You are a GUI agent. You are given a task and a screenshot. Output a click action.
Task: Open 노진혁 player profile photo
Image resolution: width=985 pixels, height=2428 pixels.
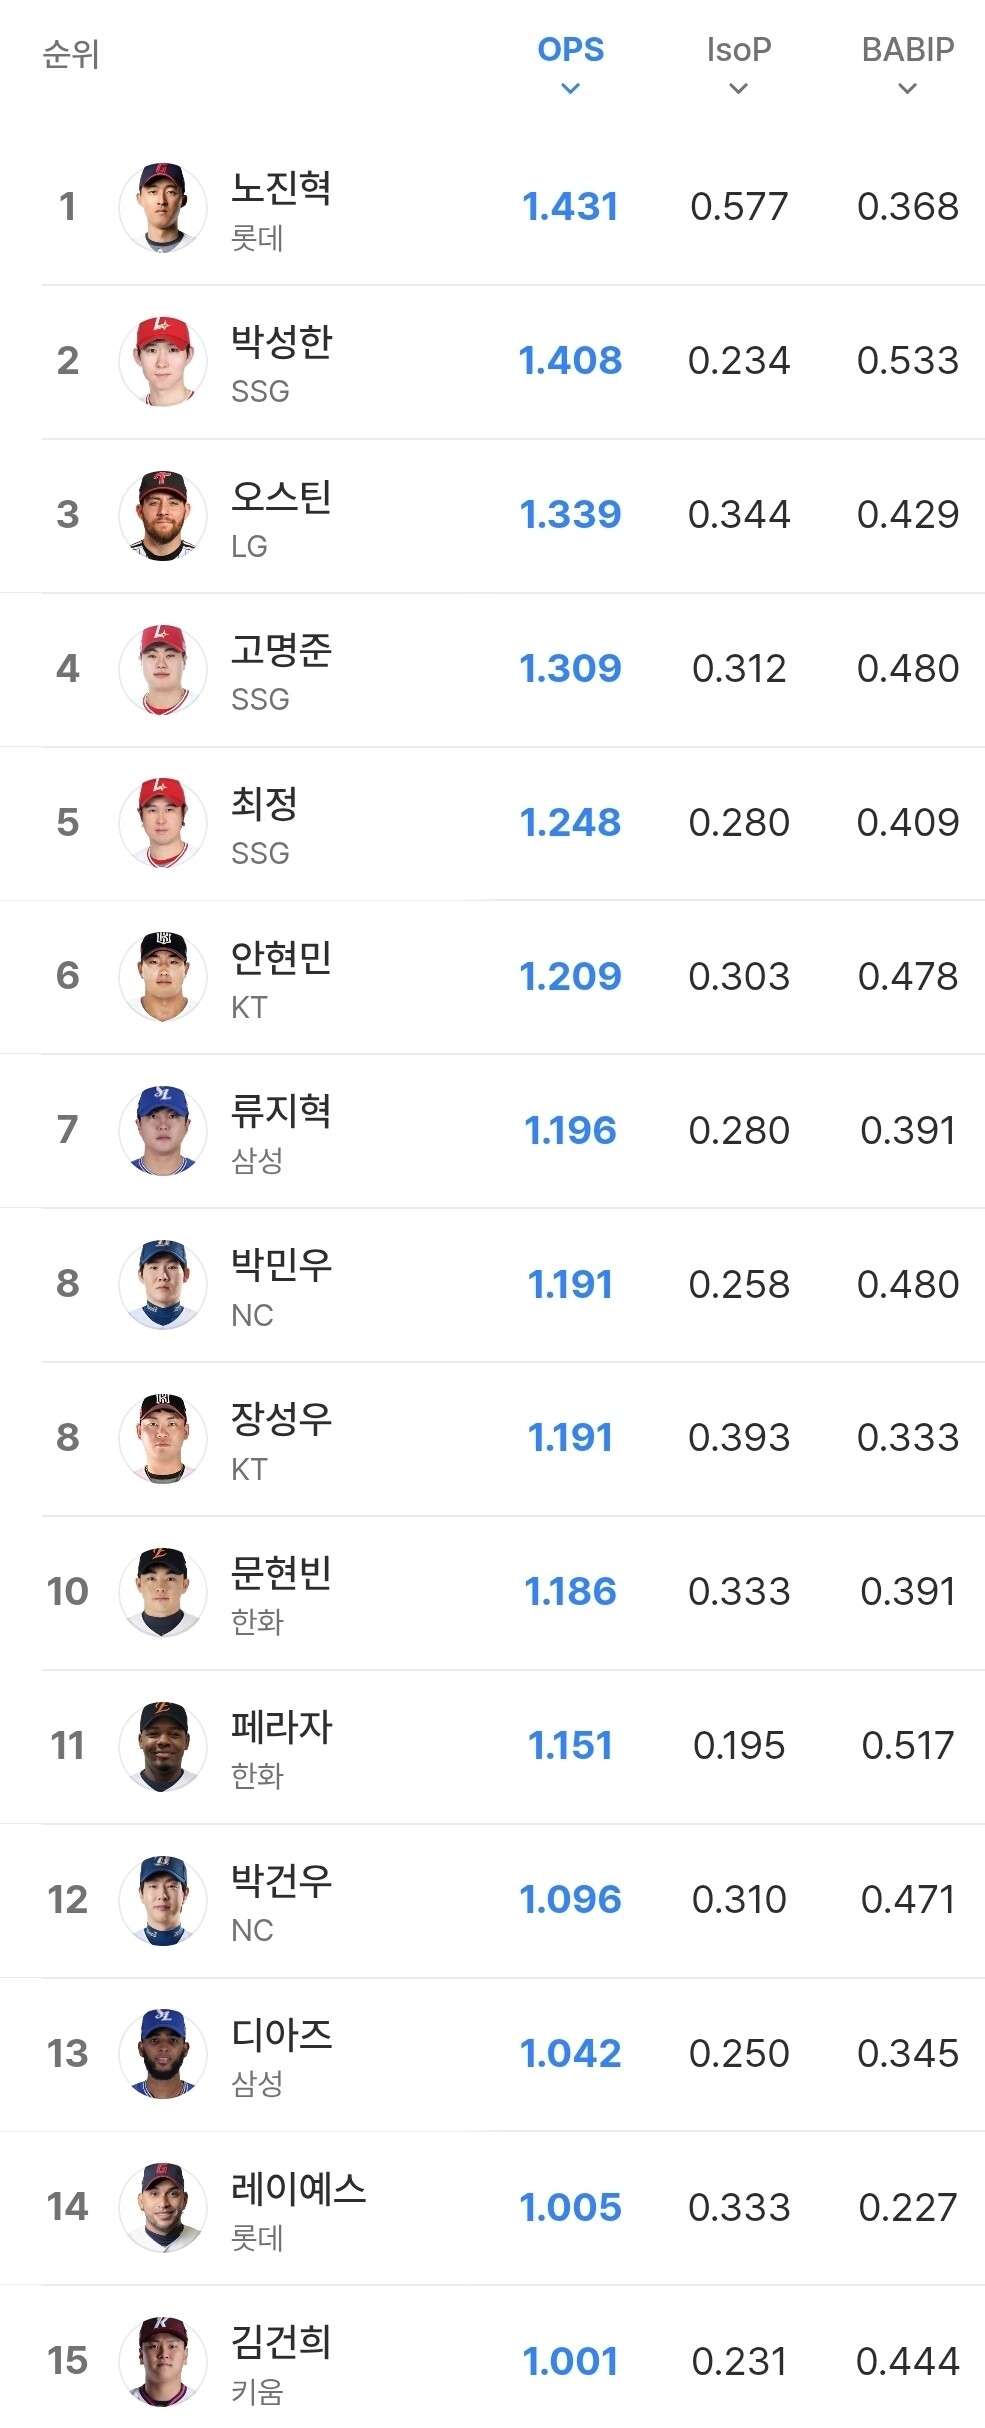coord(163,207)
